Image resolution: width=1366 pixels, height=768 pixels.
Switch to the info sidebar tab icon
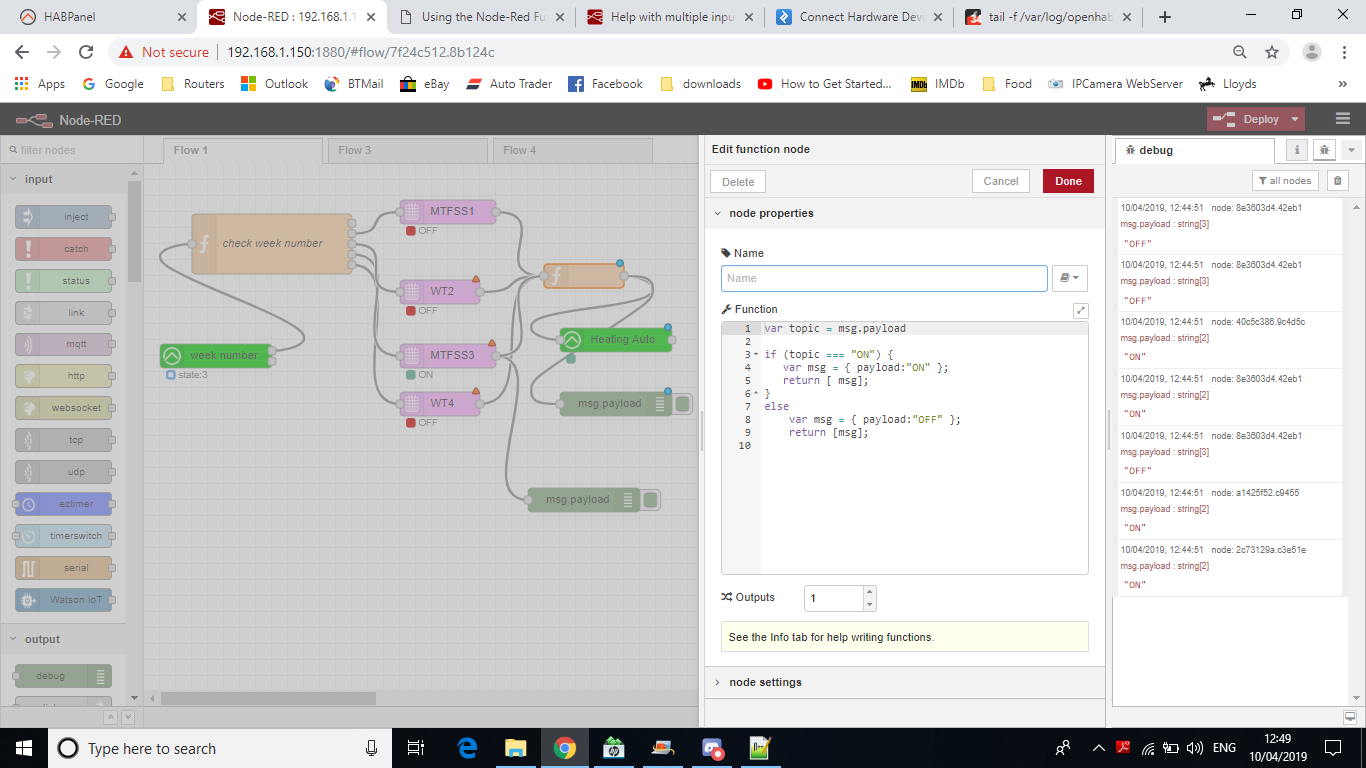(x=1297, y=150)
